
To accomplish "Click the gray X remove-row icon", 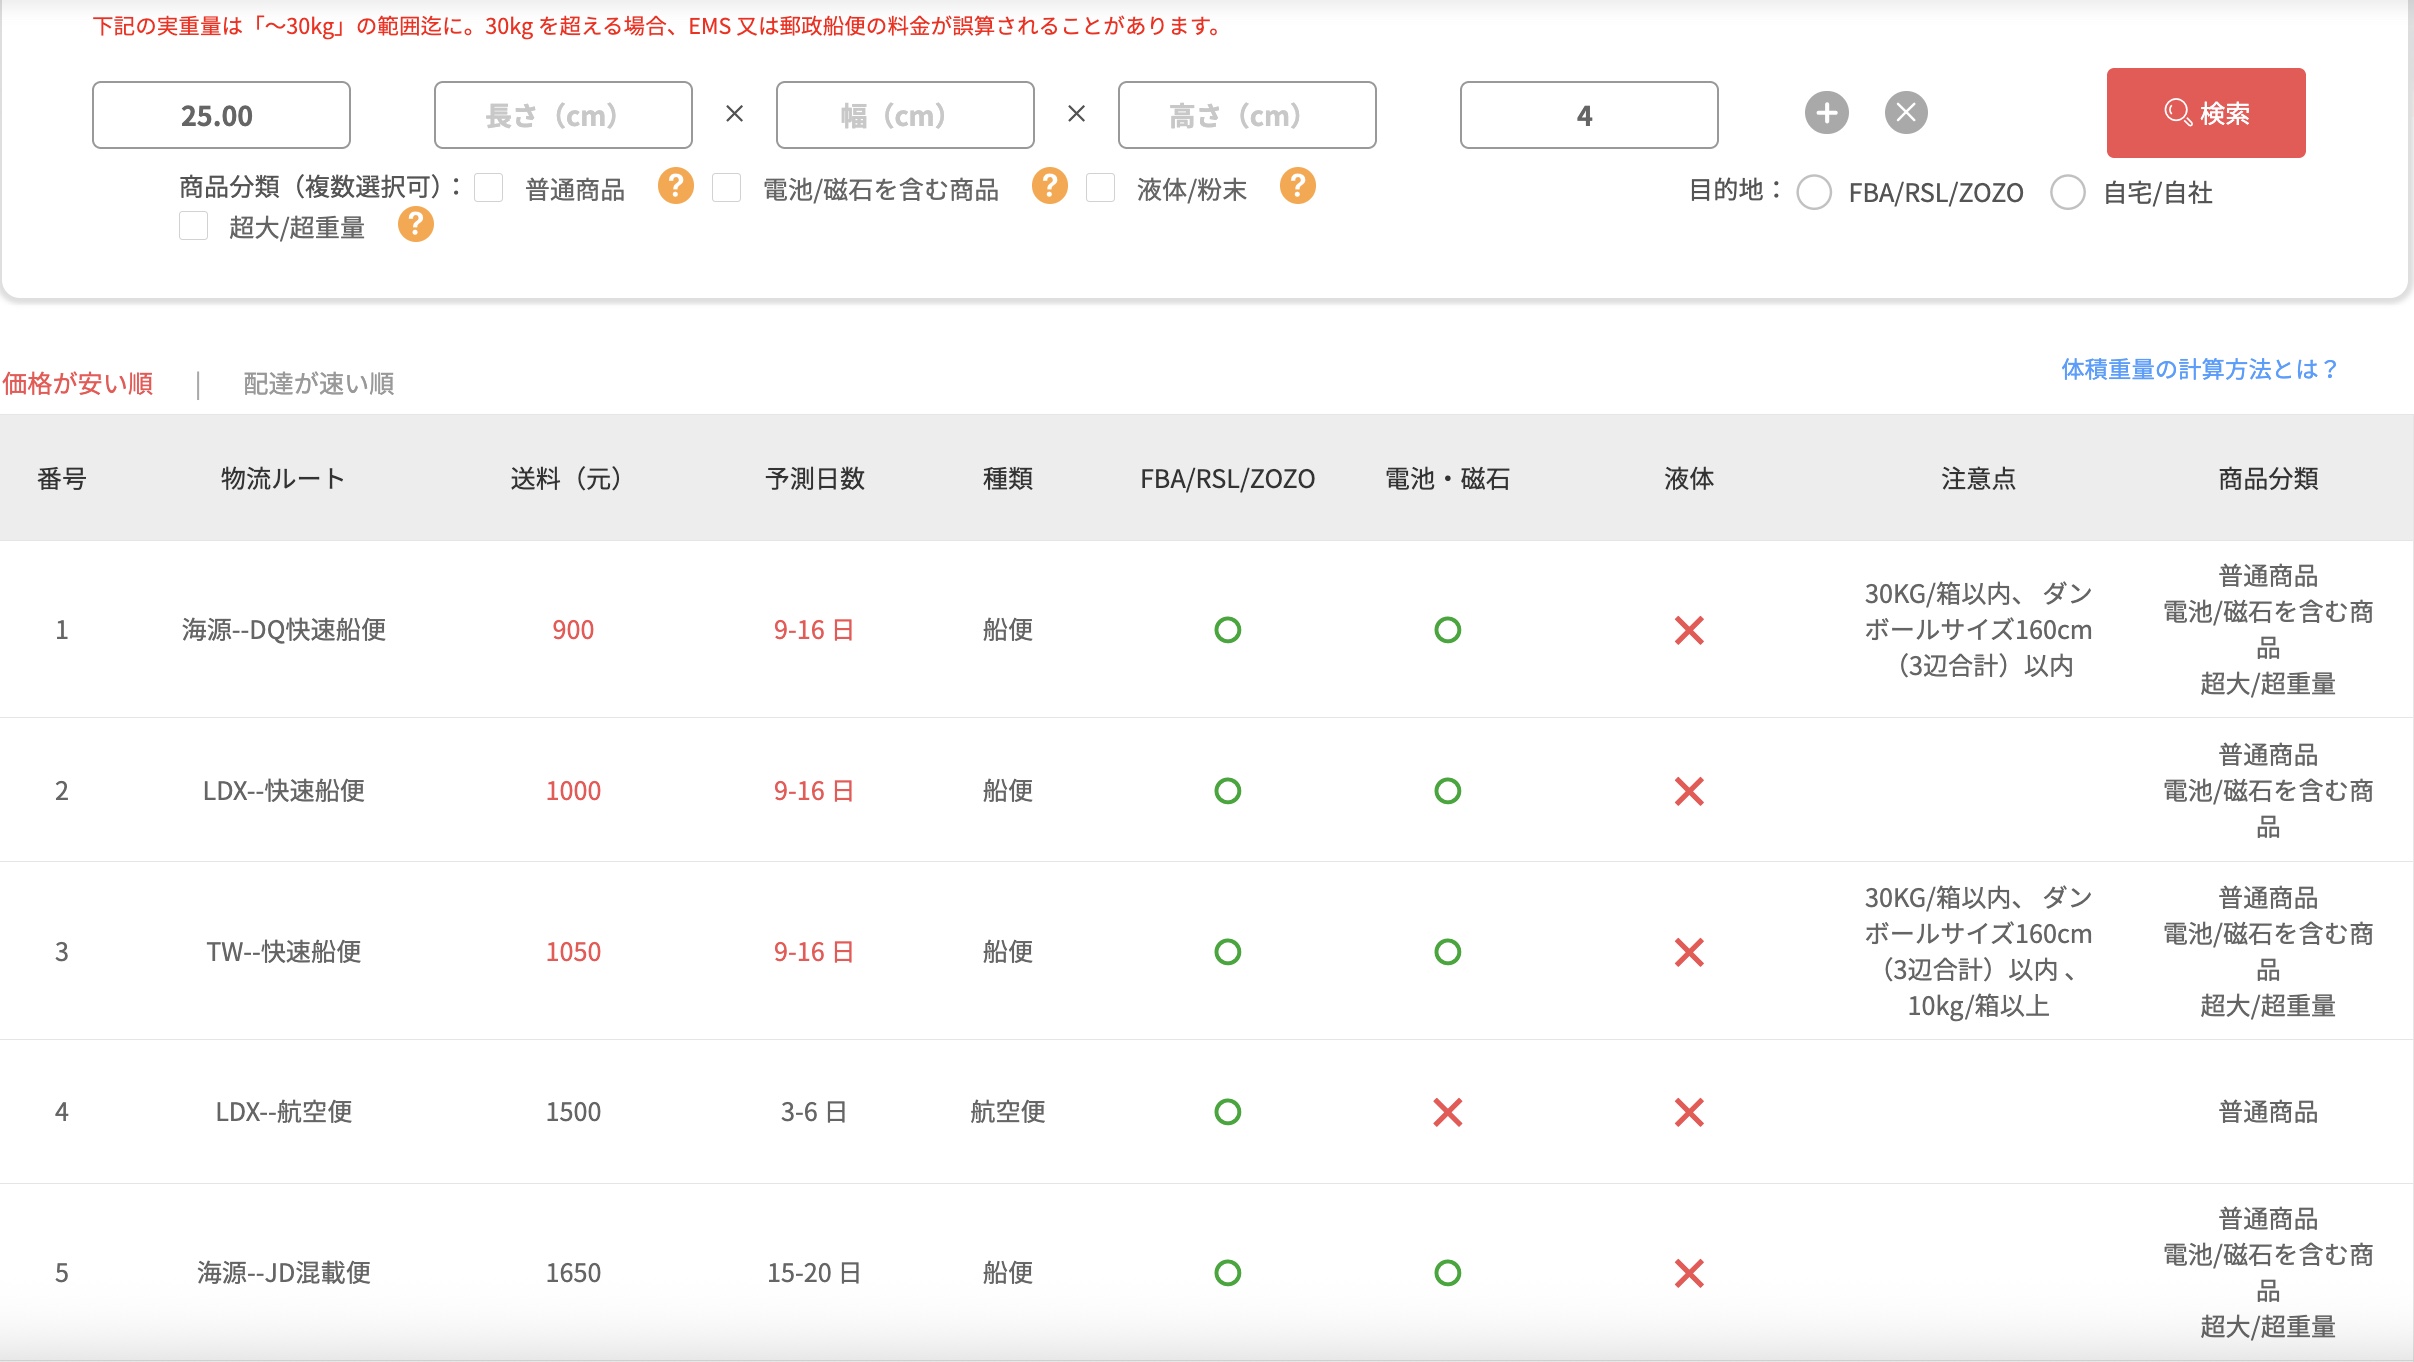I will [1906, 112].
